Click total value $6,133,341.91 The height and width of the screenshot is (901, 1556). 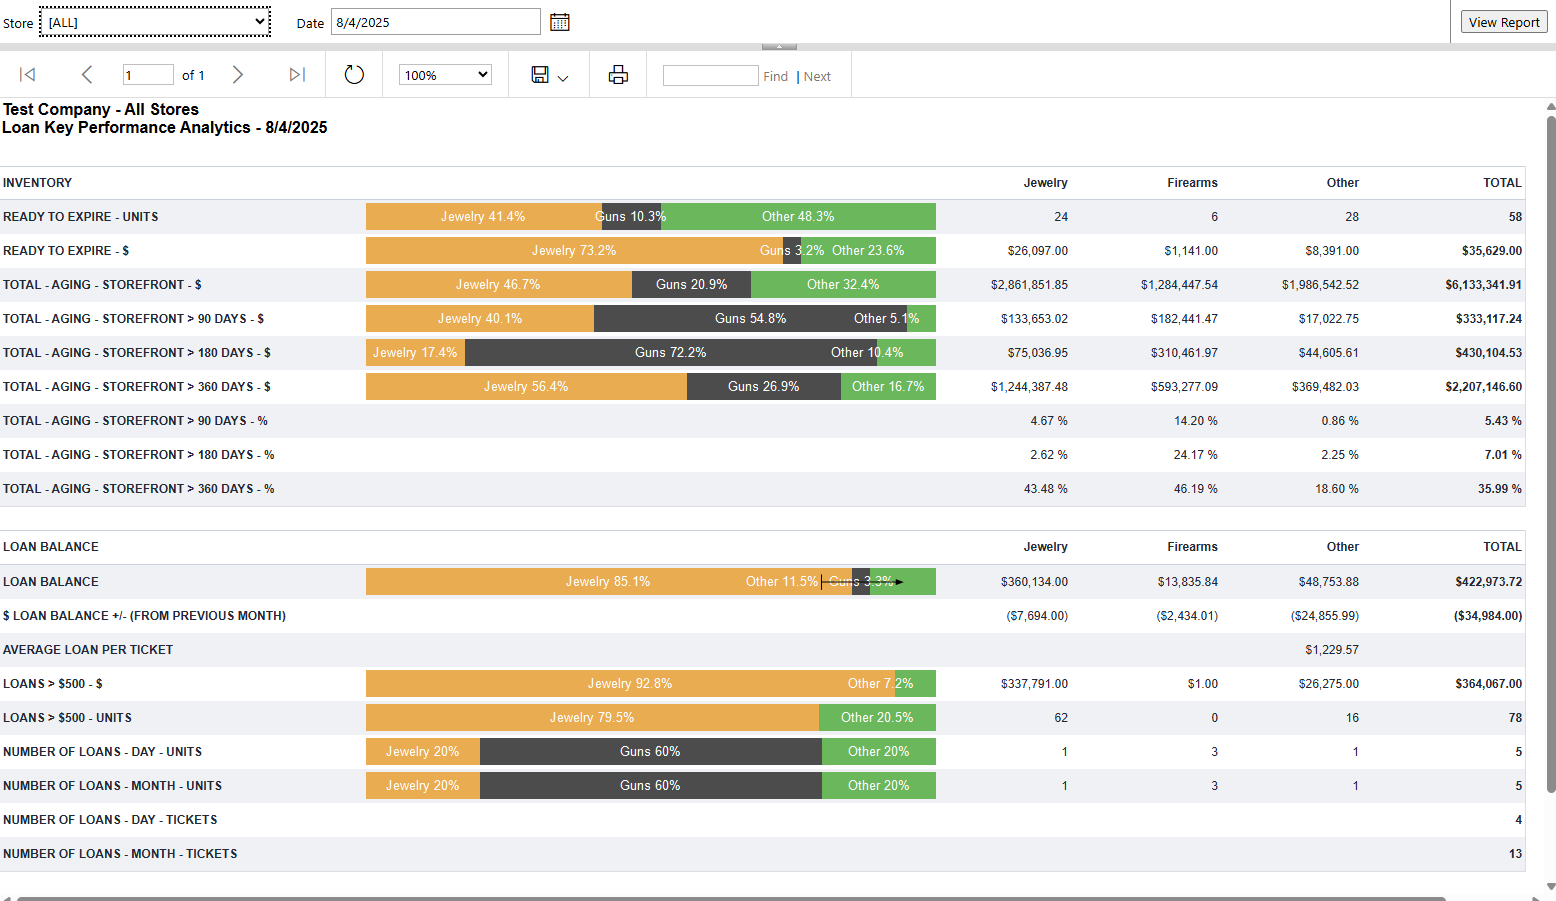[1483, 285]
